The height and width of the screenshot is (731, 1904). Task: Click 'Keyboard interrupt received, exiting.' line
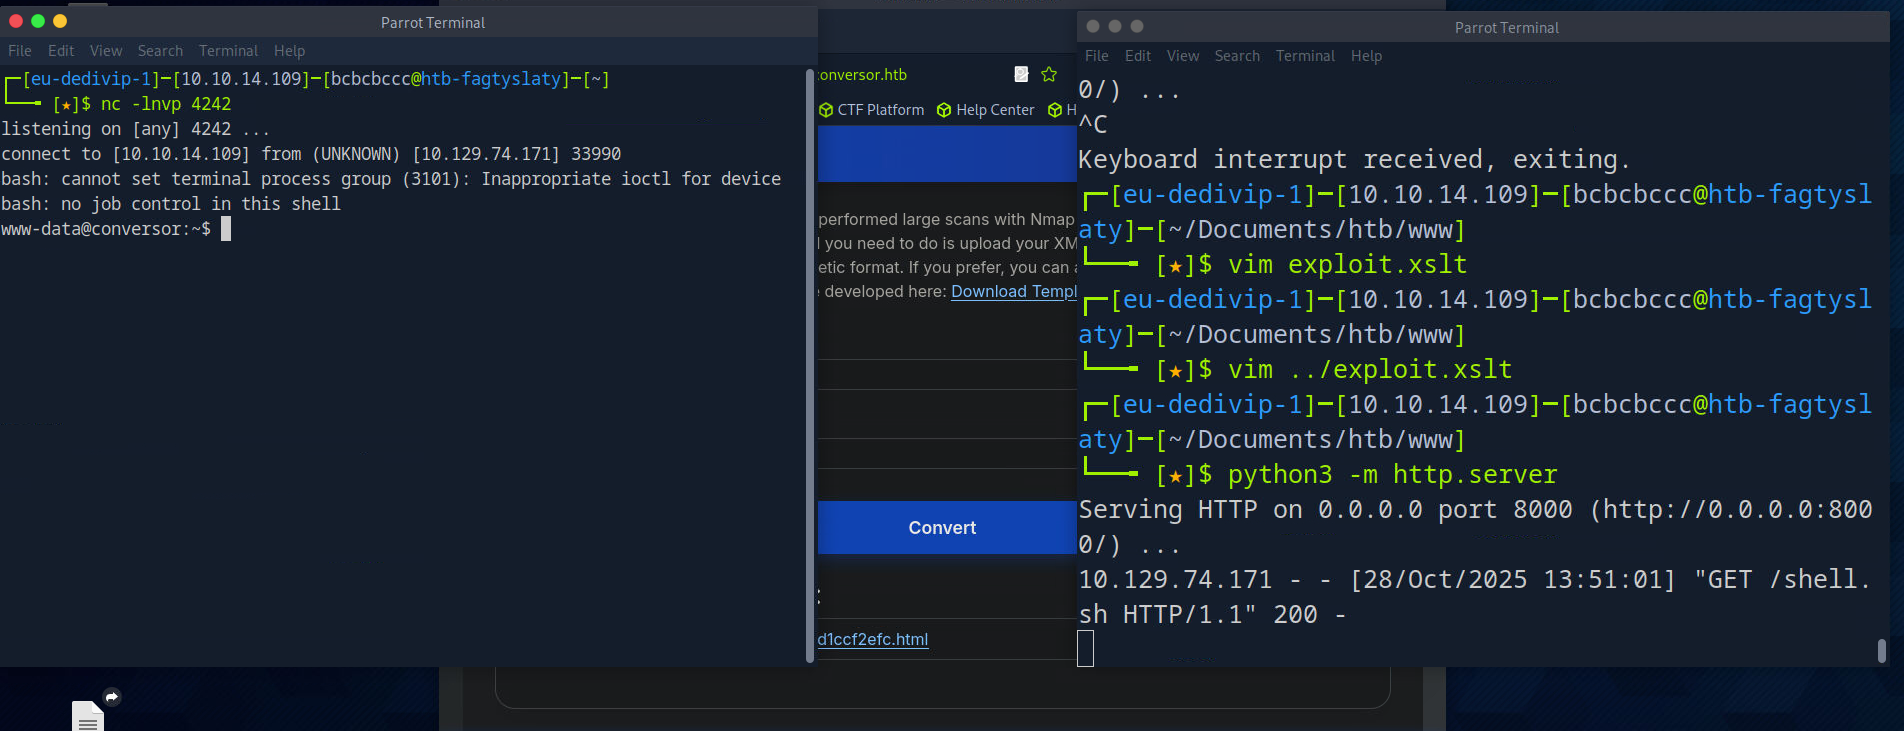click(1354, 160)
